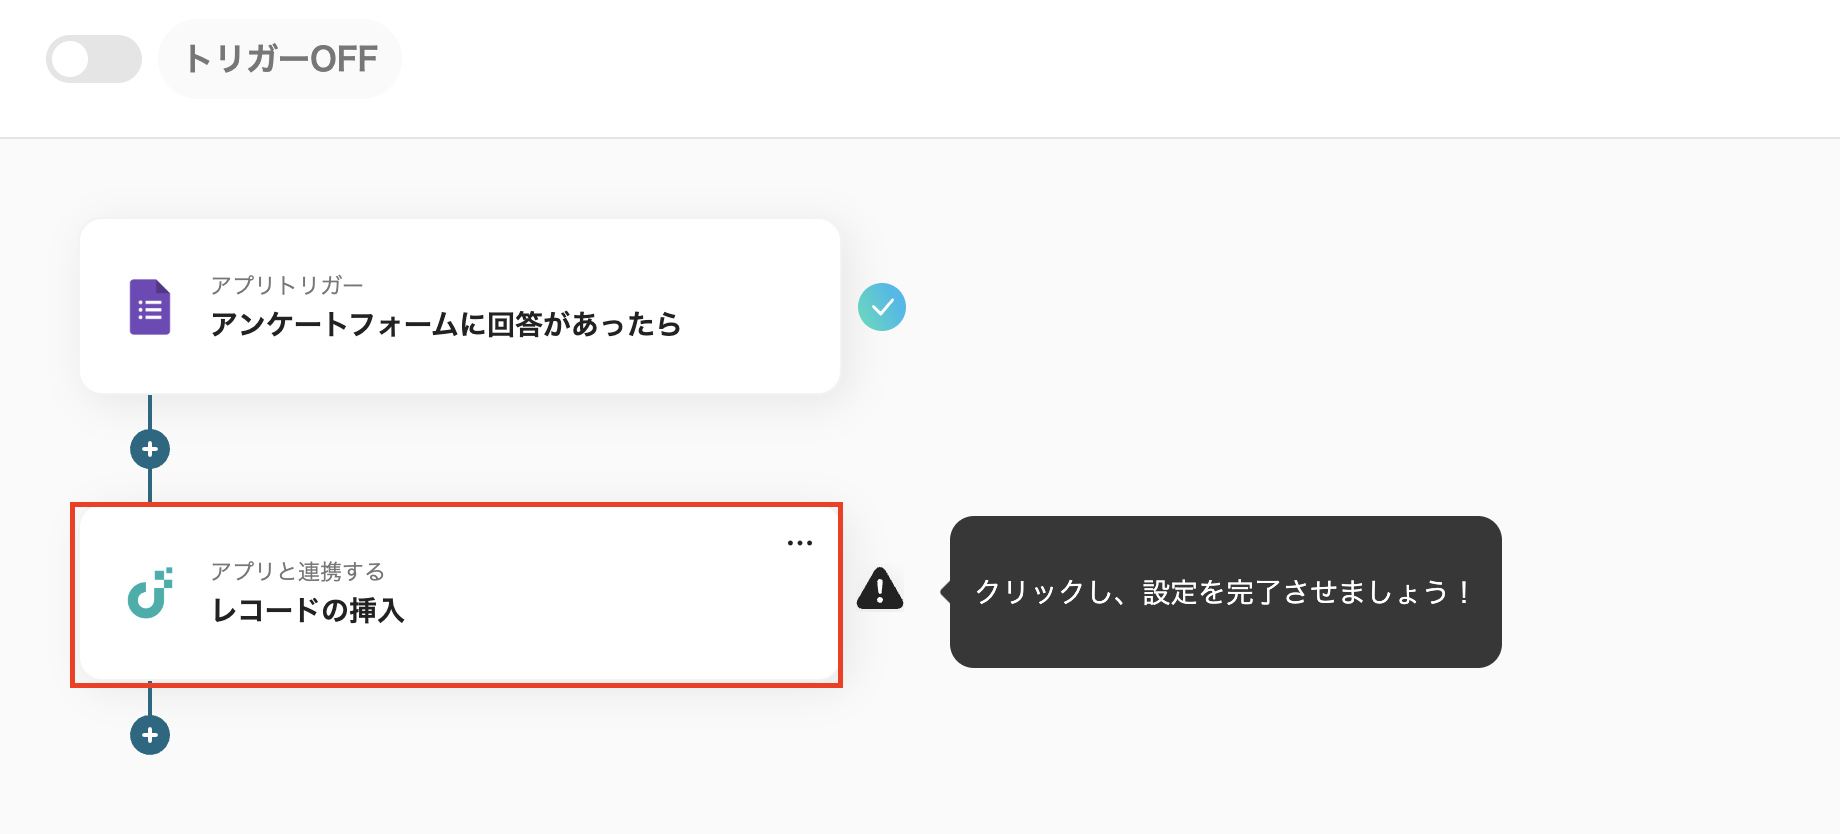Click the Google Forms icon on the trigger card
The width and height of the screenshot is (1840, 834).
(x=148, y=307)
